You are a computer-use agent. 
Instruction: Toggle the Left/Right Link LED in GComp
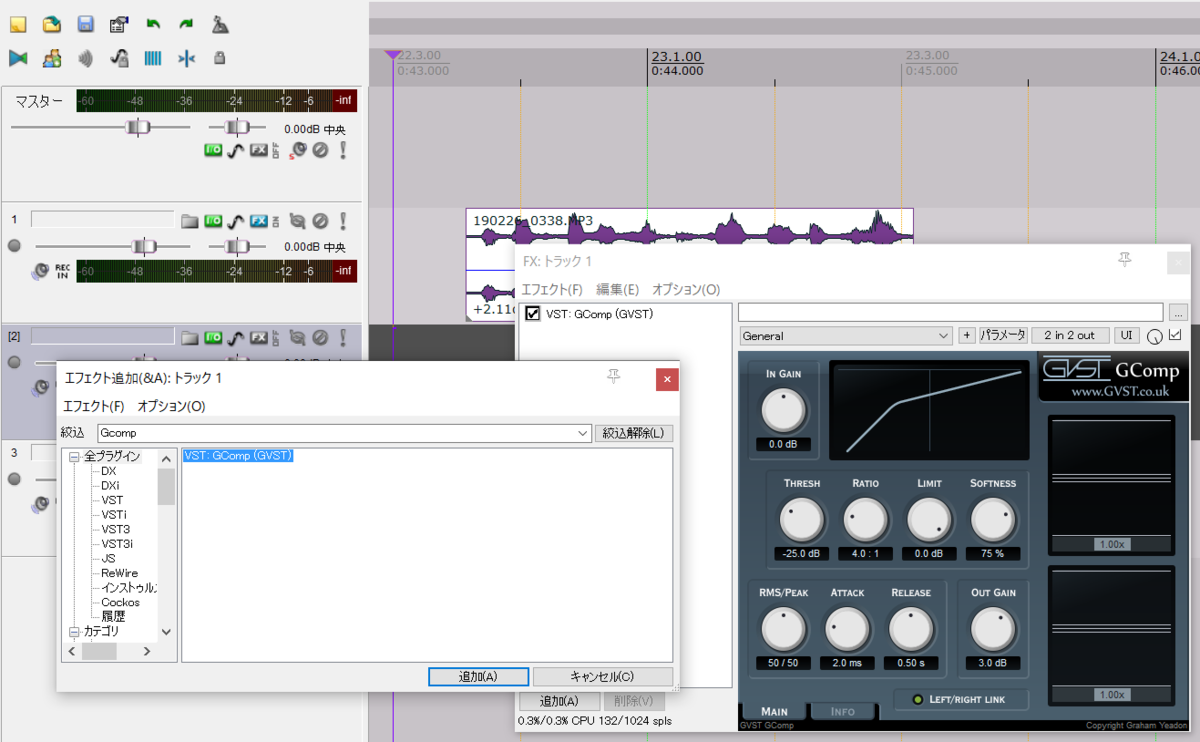coord(918,699)
